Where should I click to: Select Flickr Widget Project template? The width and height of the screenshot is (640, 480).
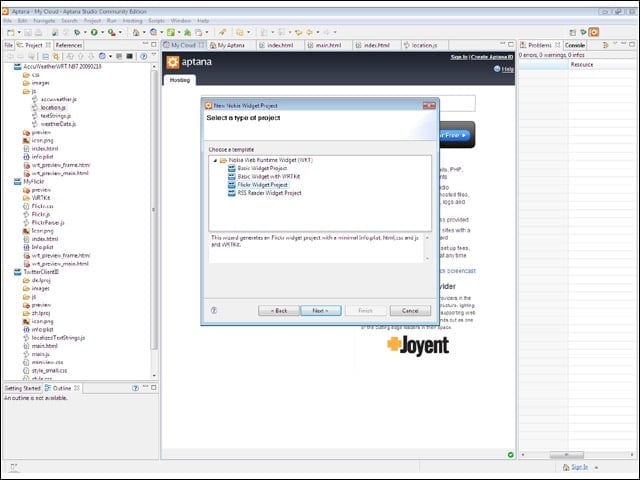point(262,184)
